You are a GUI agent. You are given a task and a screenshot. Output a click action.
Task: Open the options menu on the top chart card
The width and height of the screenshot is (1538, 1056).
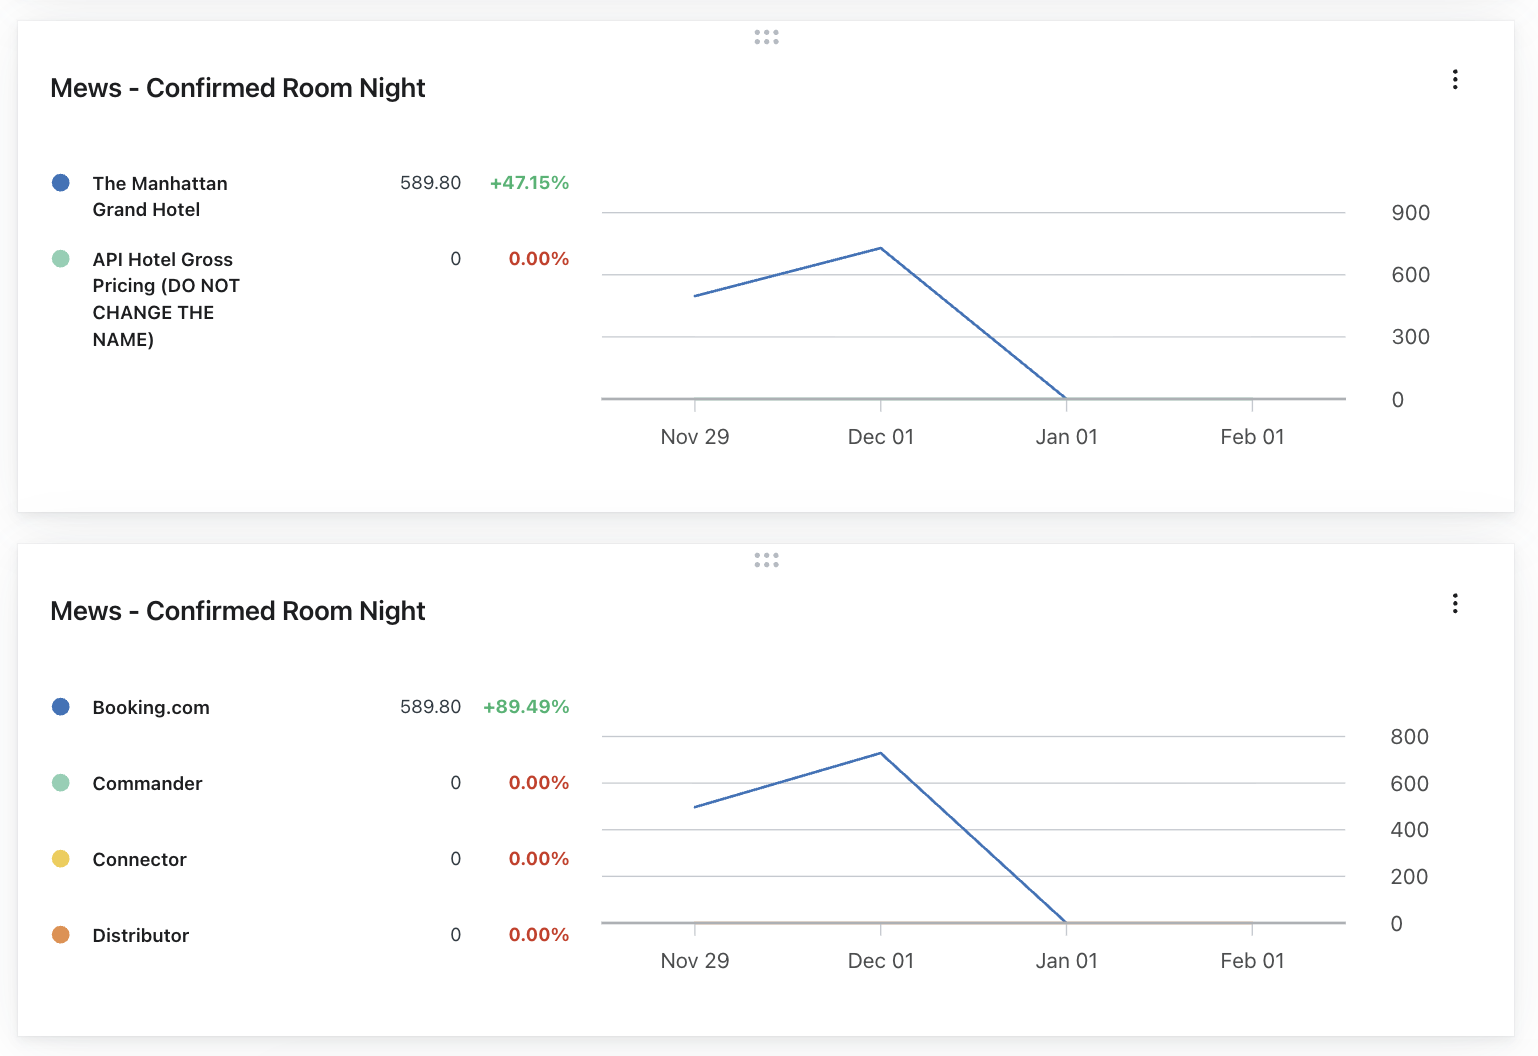[x=1455, y=79]
